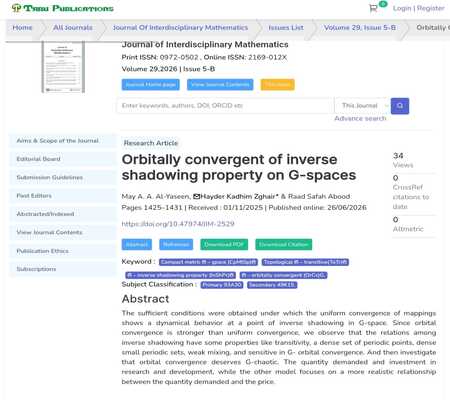The width and height of the screenshot is (450, 400).
Task: Select the Abstract button
Action: click(x=137, y=244)
